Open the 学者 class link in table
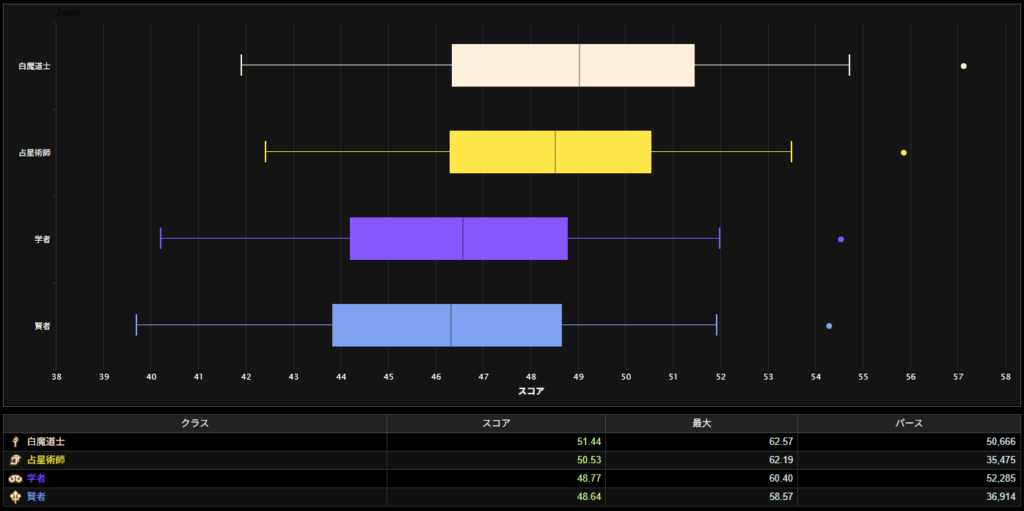Viewport: 1024px width, 511px height. pyautogui.click(x=36, y=478)
